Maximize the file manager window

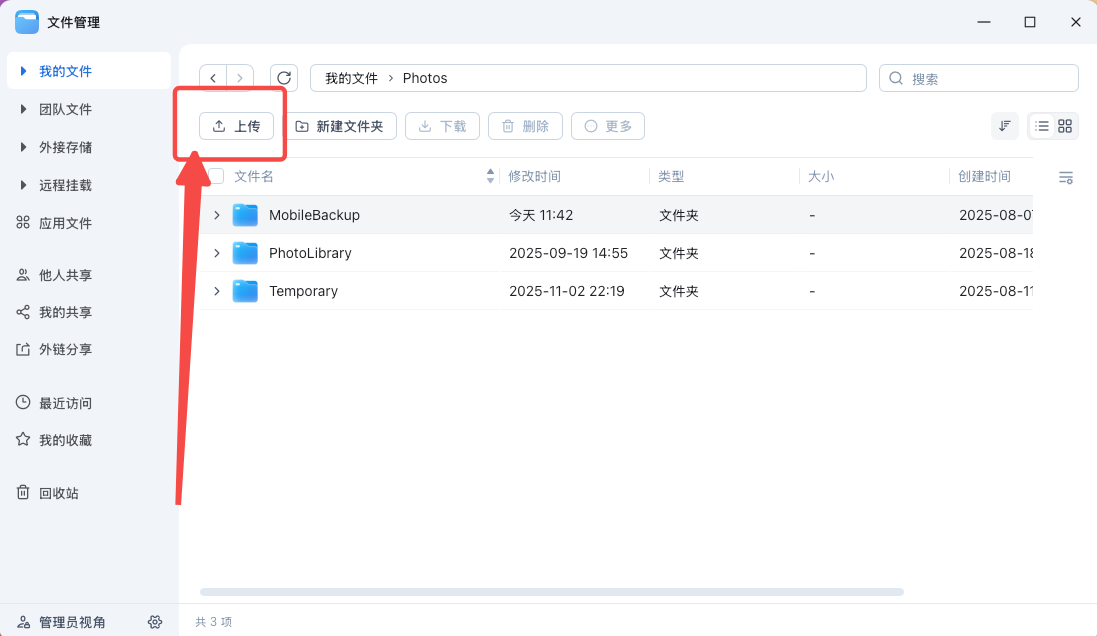[1030, 22]
